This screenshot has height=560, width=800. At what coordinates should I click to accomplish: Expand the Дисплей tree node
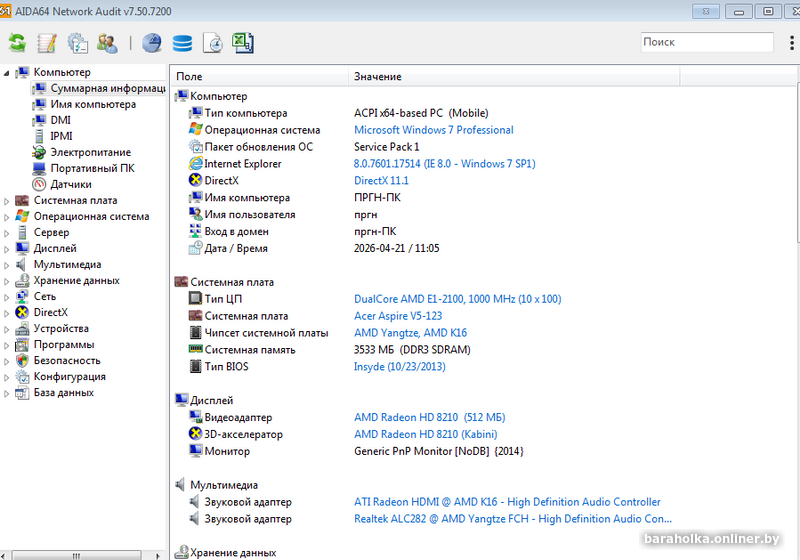click(x=6, y=249)
